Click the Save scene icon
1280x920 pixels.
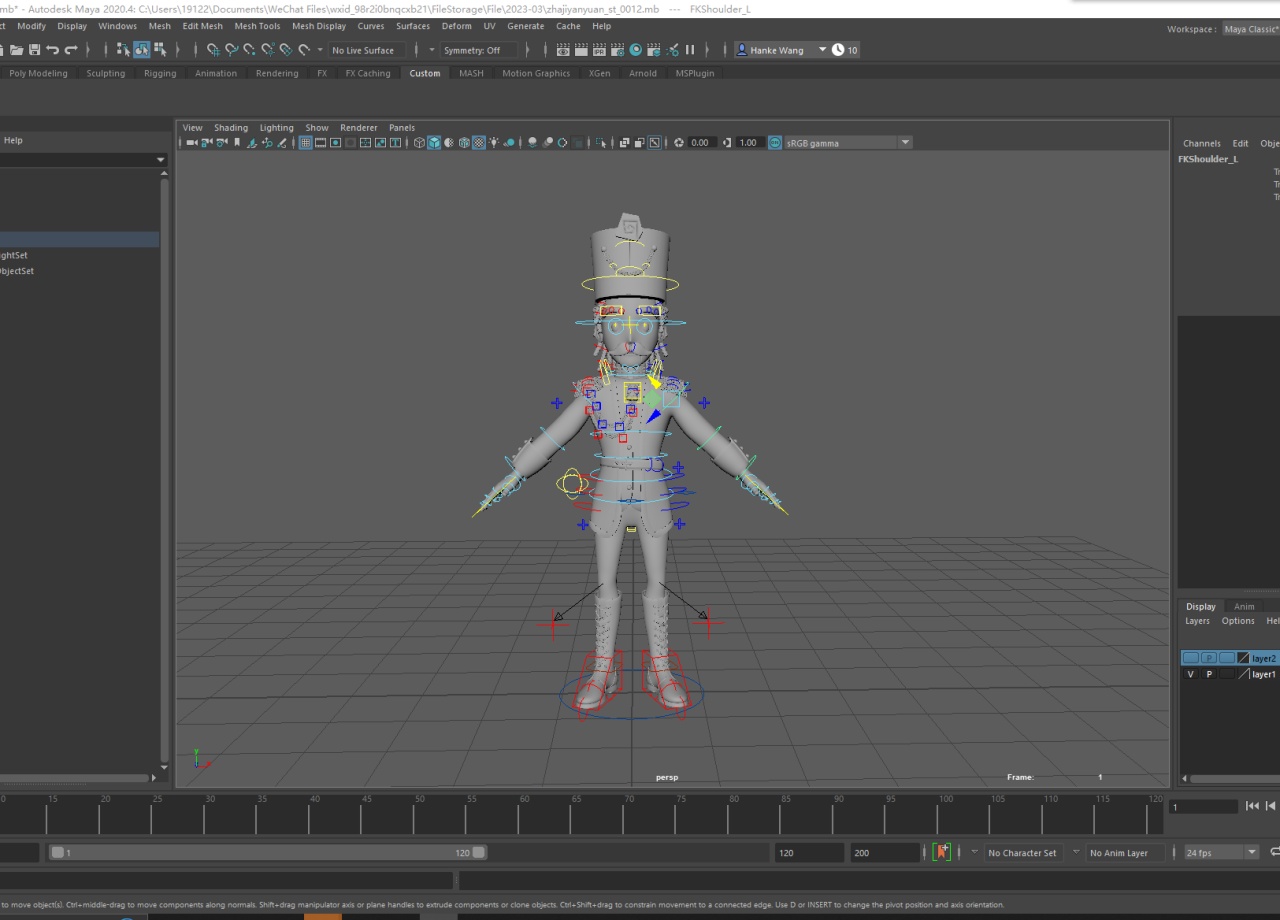[35, 50]
